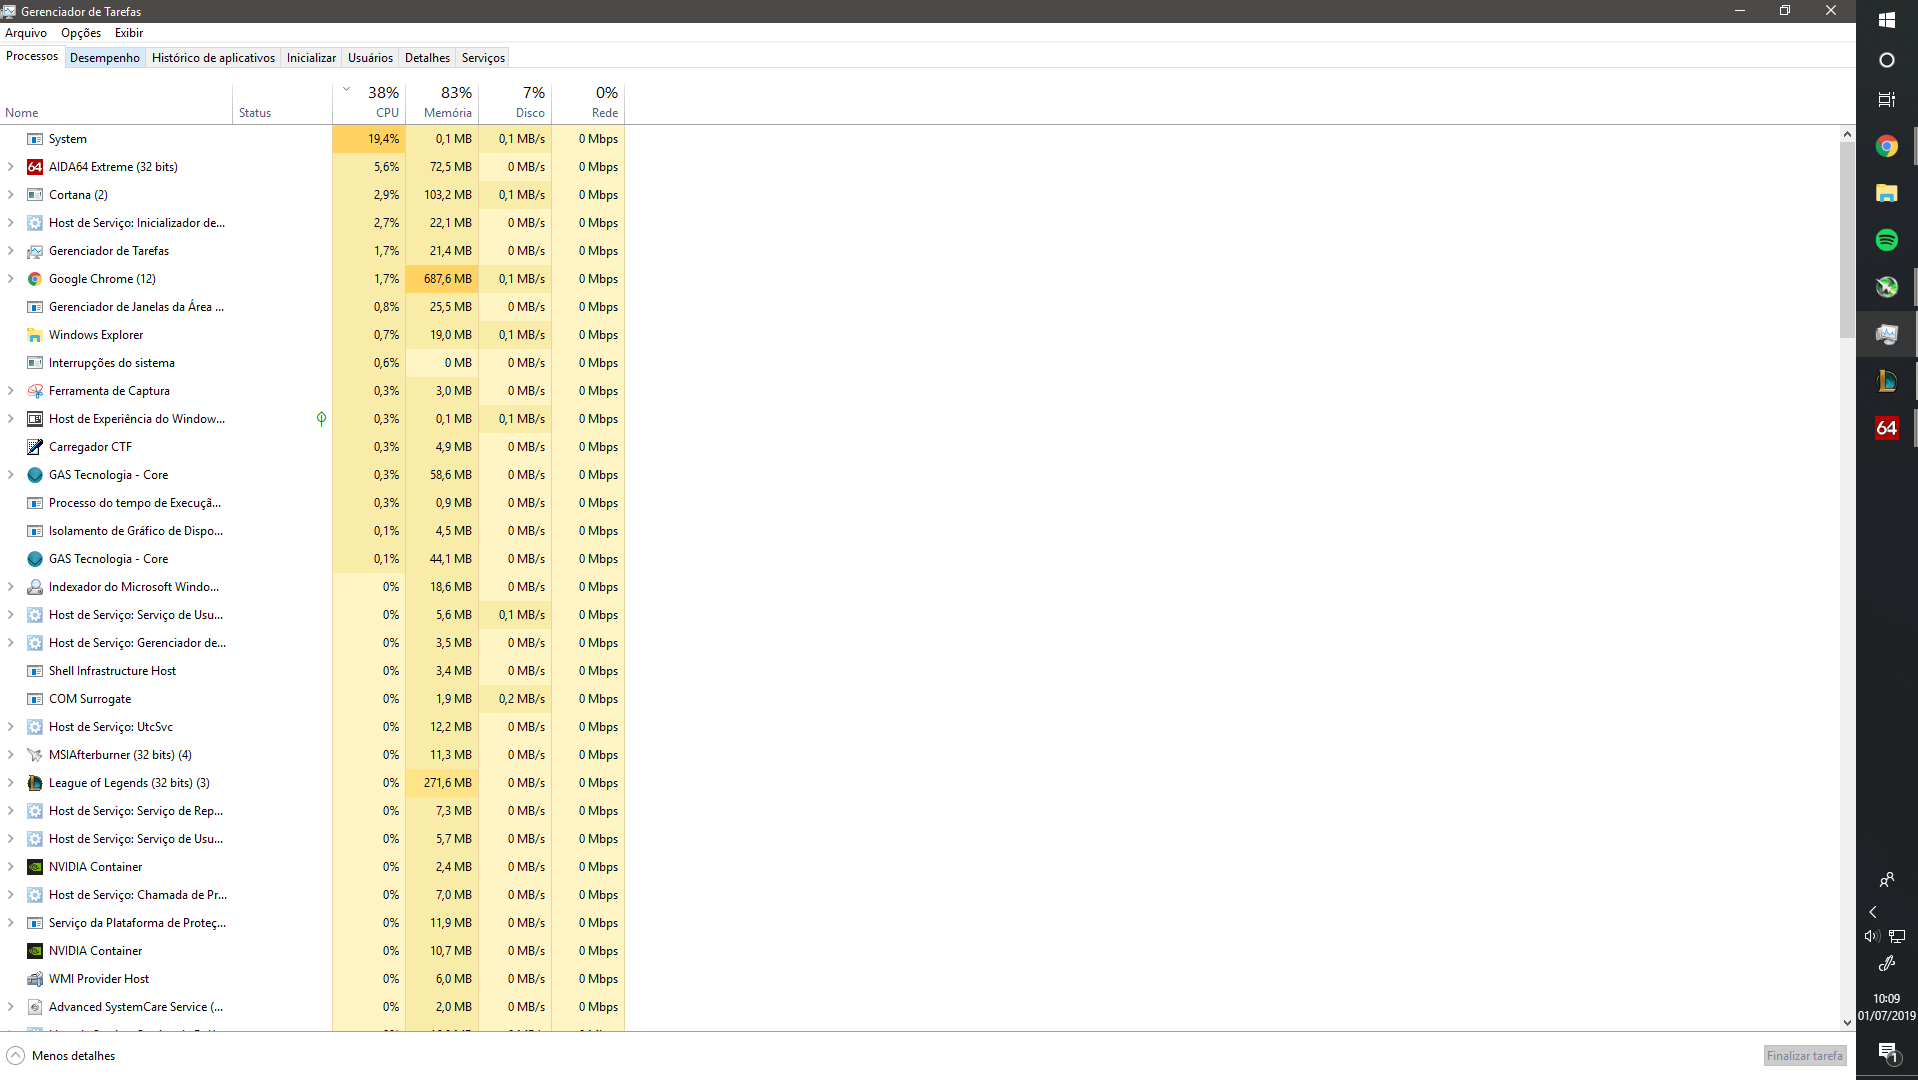Click the Indexador do Microsoft Windows icon

(35, 587)
